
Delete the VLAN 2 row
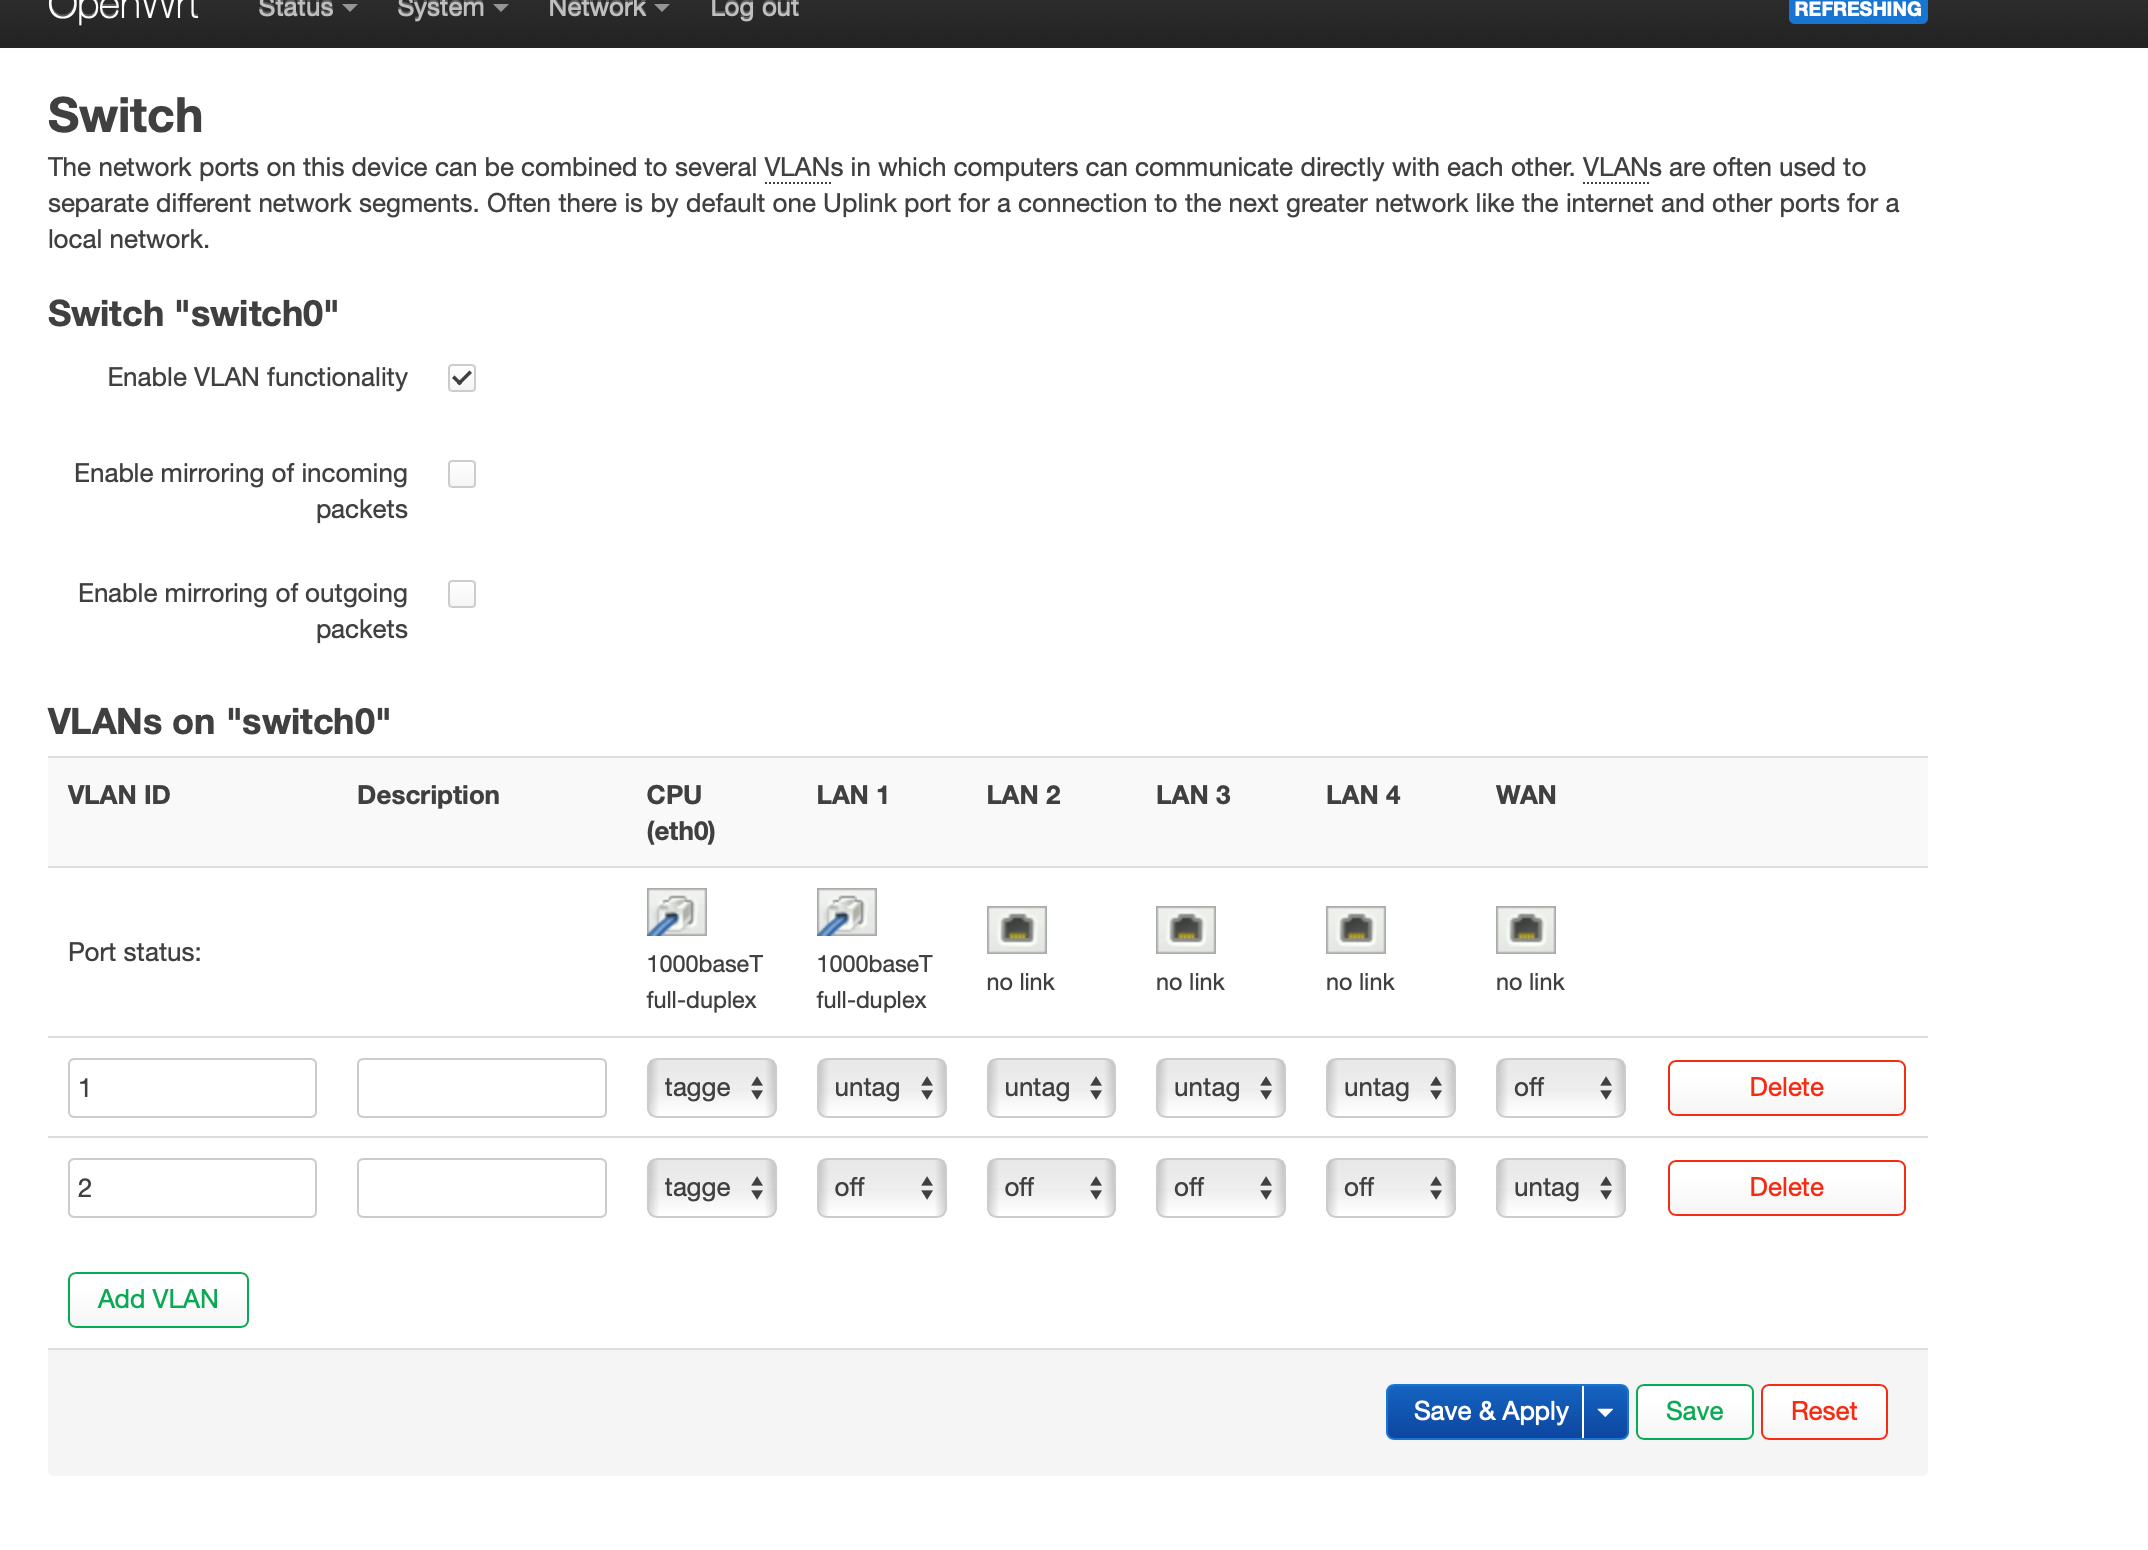(1786, 1188)
